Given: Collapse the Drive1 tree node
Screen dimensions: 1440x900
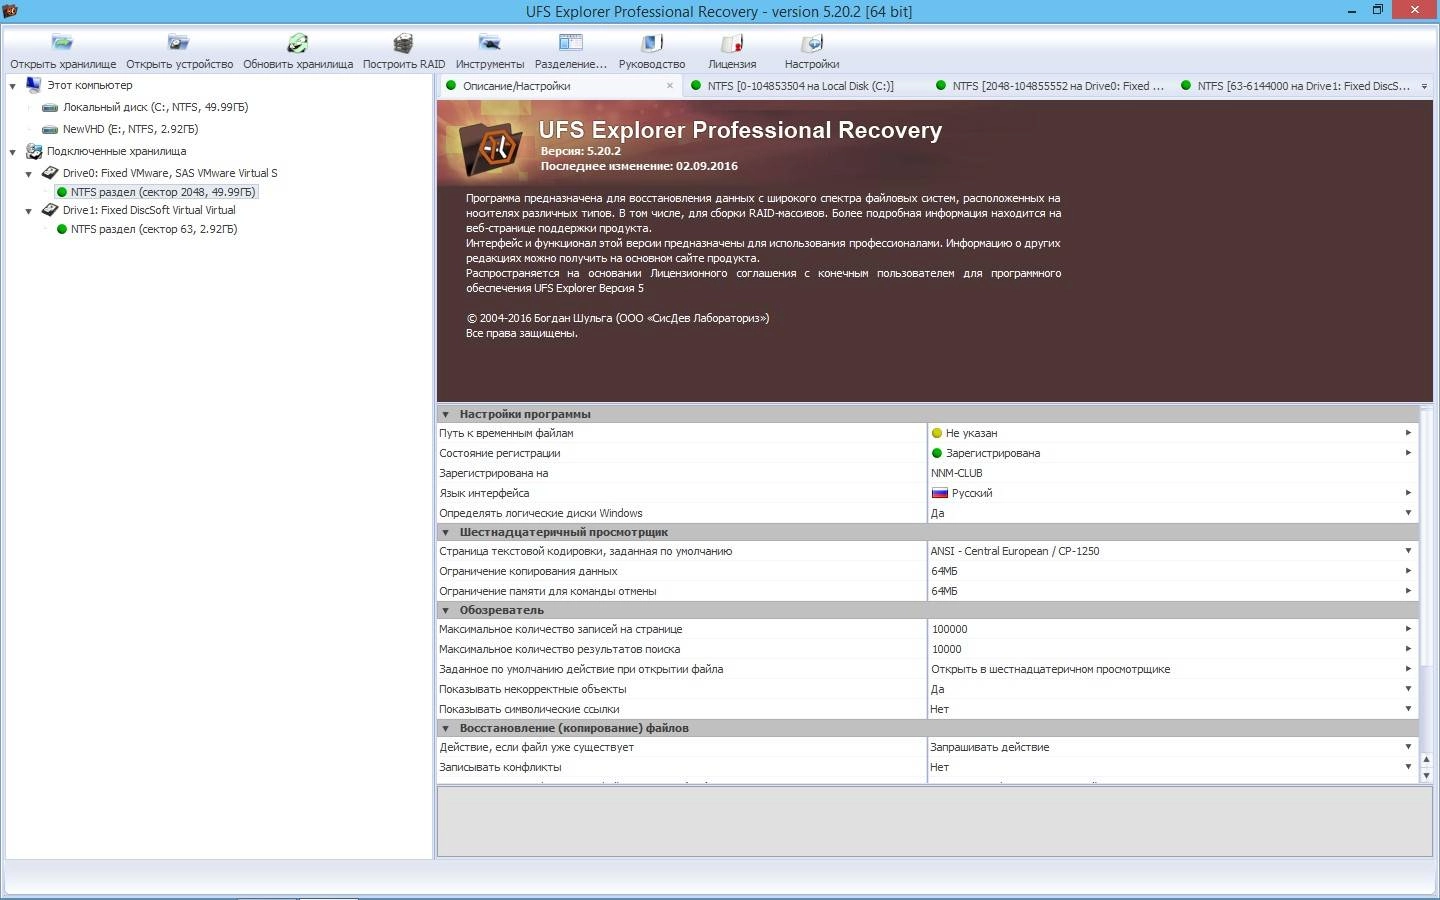Looking at the screenshot, I should pos(29,211).
